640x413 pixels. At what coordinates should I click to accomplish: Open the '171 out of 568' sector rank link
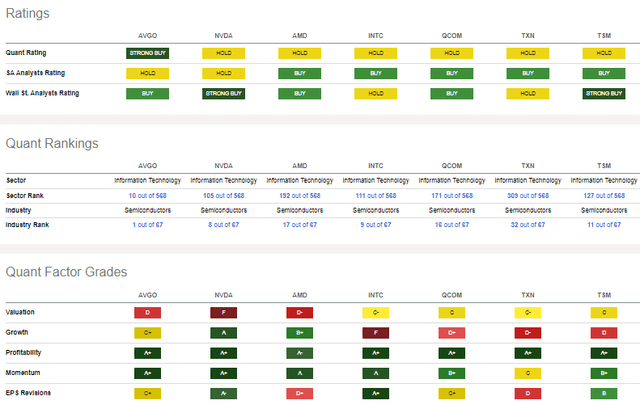(452, 195)
